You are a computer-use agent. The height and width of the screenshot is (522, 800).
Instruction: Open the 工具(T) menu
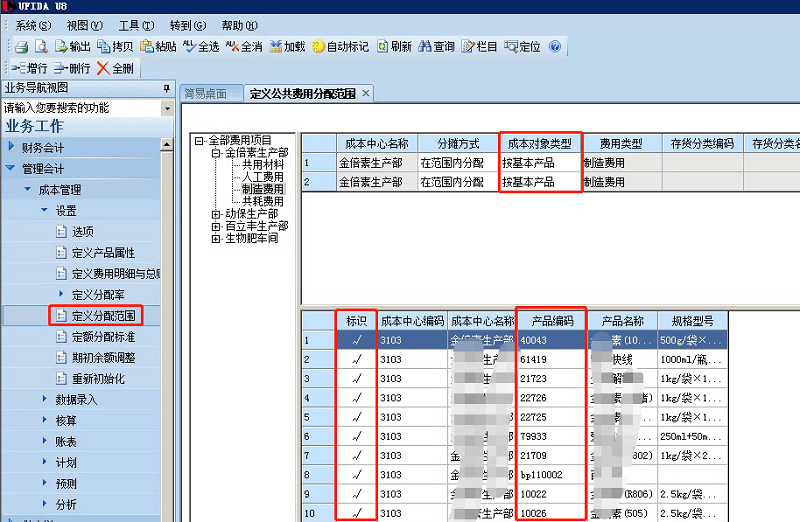(136, 26)
